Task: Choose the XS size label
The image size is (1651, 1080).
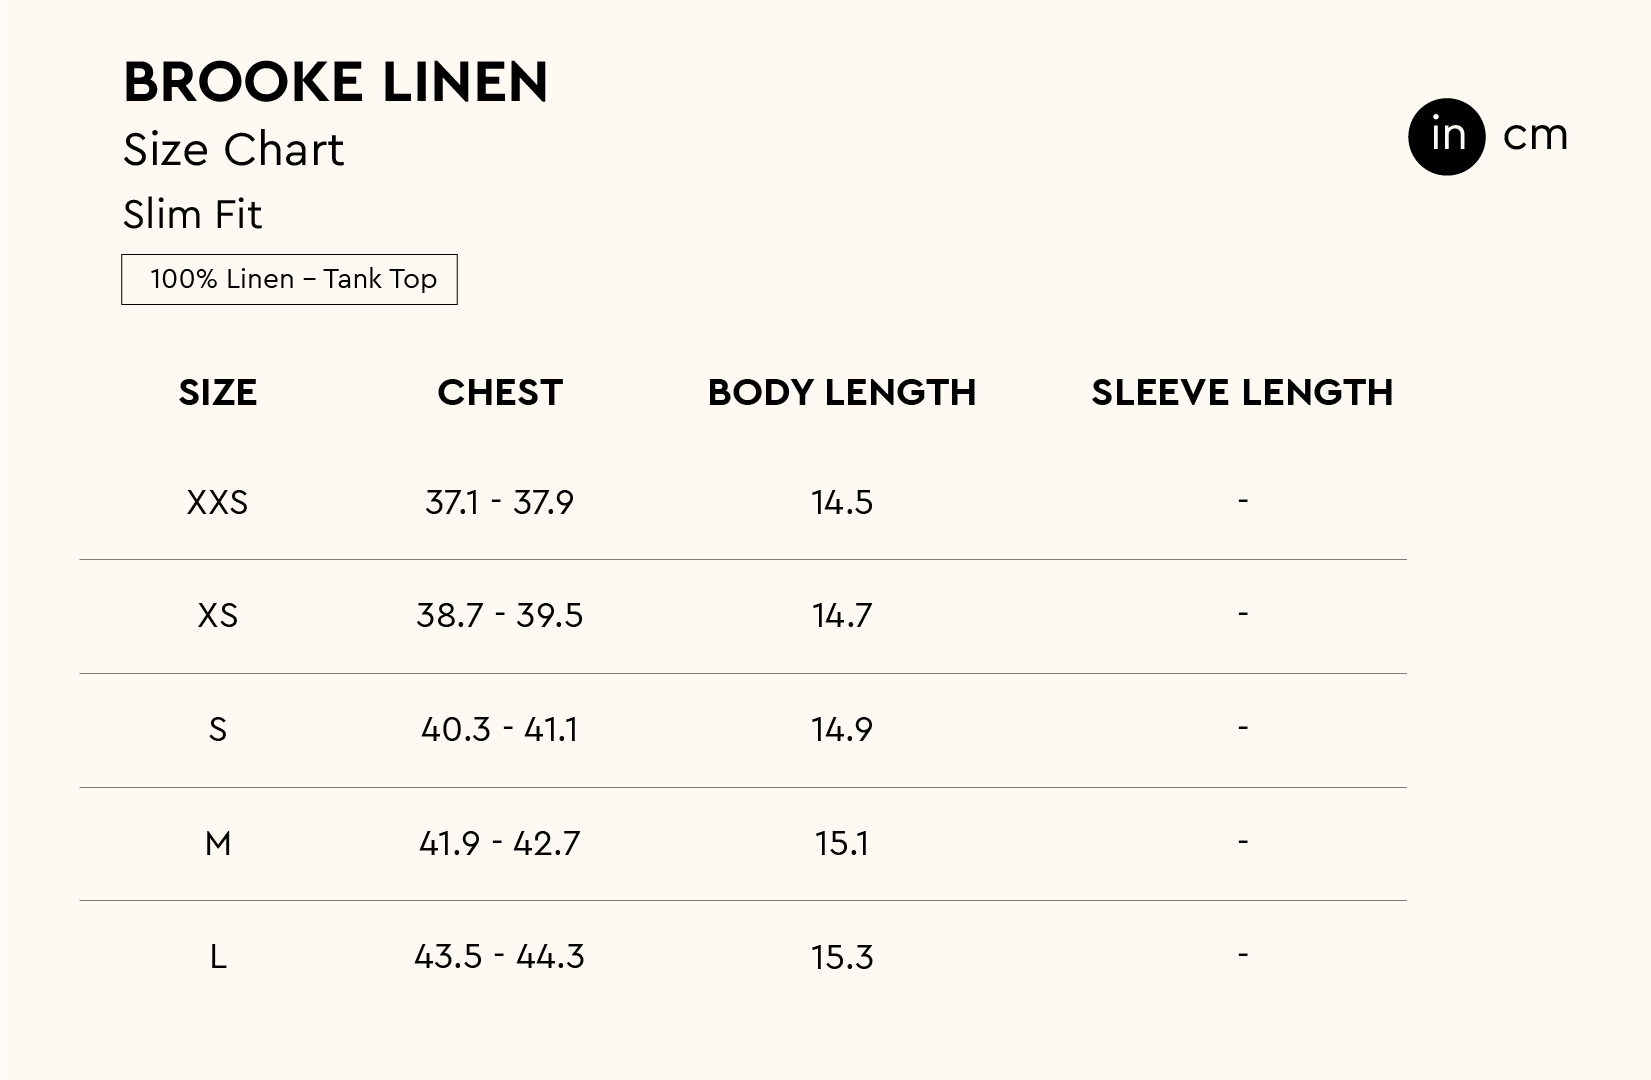Action: pyautogui.click(x=217, y=615)
